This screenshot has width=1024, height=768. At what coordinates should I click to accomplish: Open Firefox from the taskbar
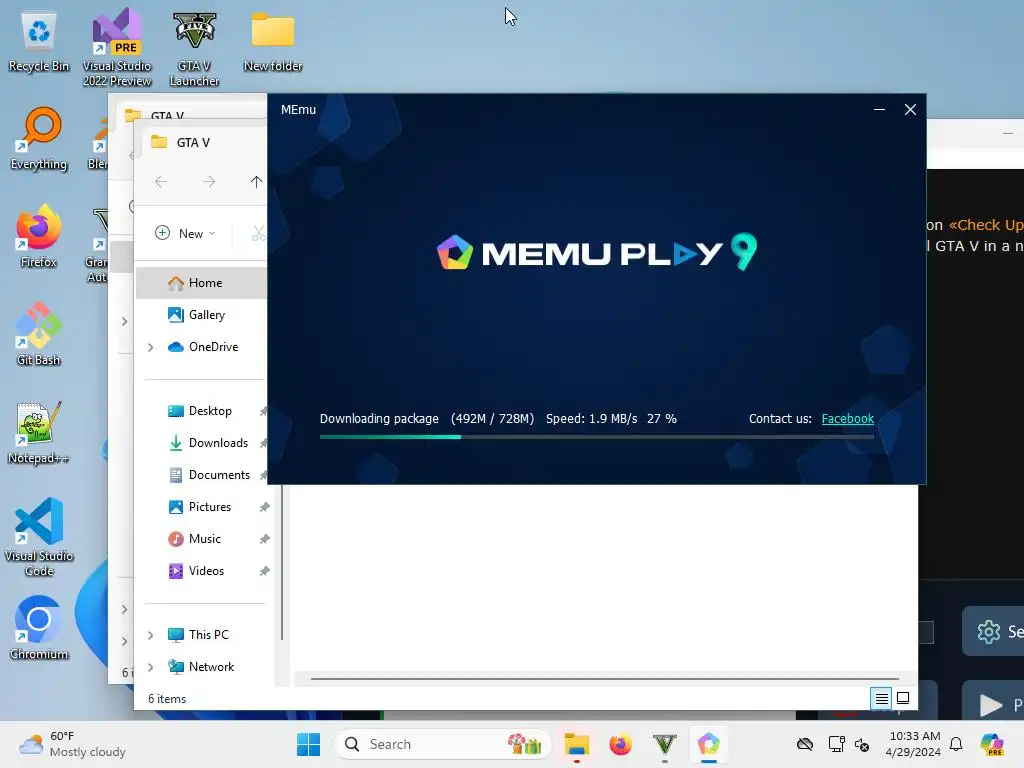coord(620,744)
